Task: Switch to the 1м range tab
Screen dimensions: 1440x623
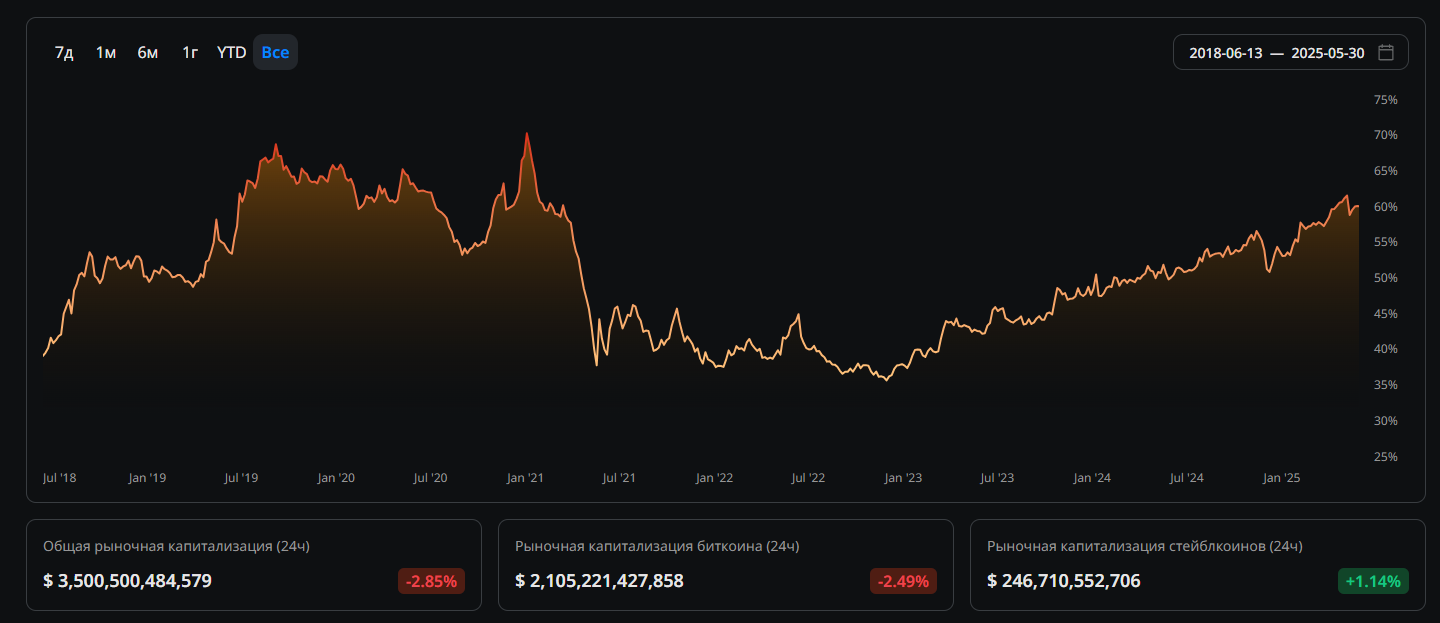Action: 106,52
